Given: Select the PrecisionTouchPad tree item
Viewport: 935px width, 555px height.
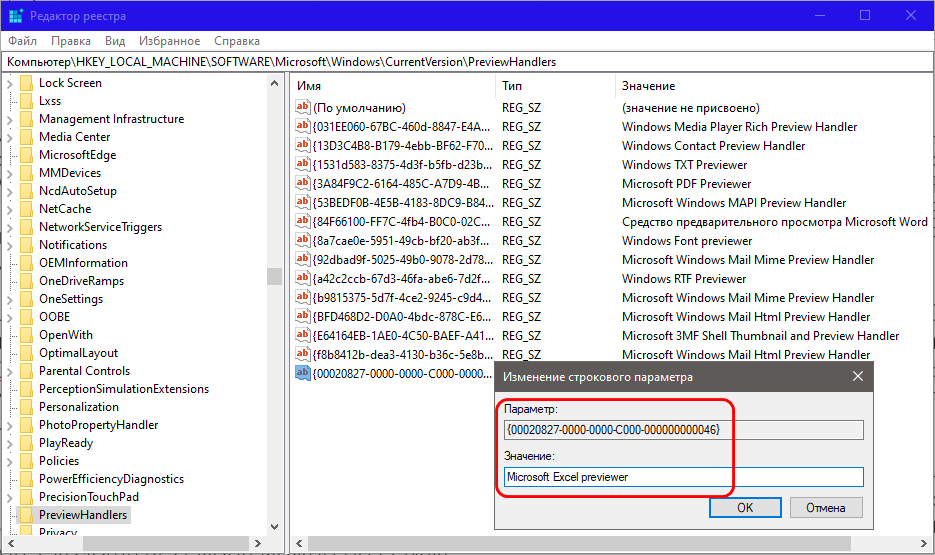Looking at the screenshot, I should (89, 497).
